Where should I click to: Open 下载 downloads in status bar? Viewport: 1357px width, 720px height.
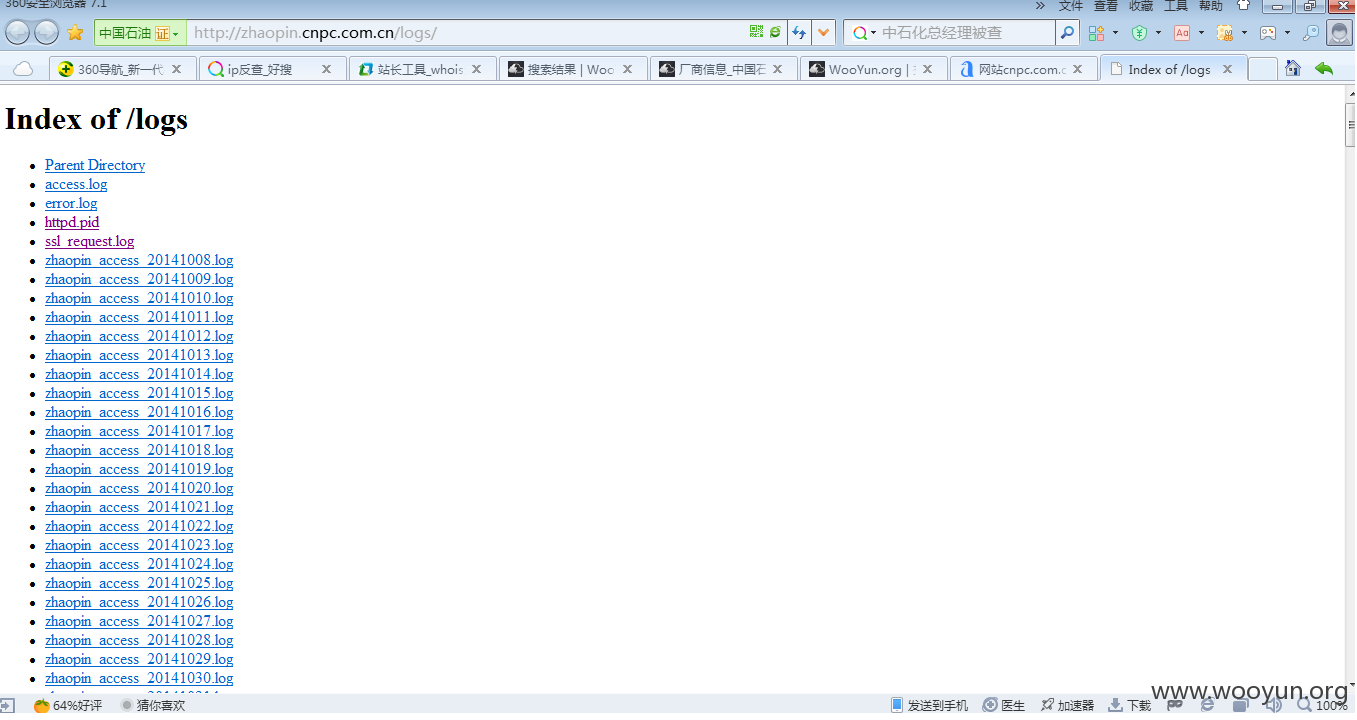[x=1129, y=705]
